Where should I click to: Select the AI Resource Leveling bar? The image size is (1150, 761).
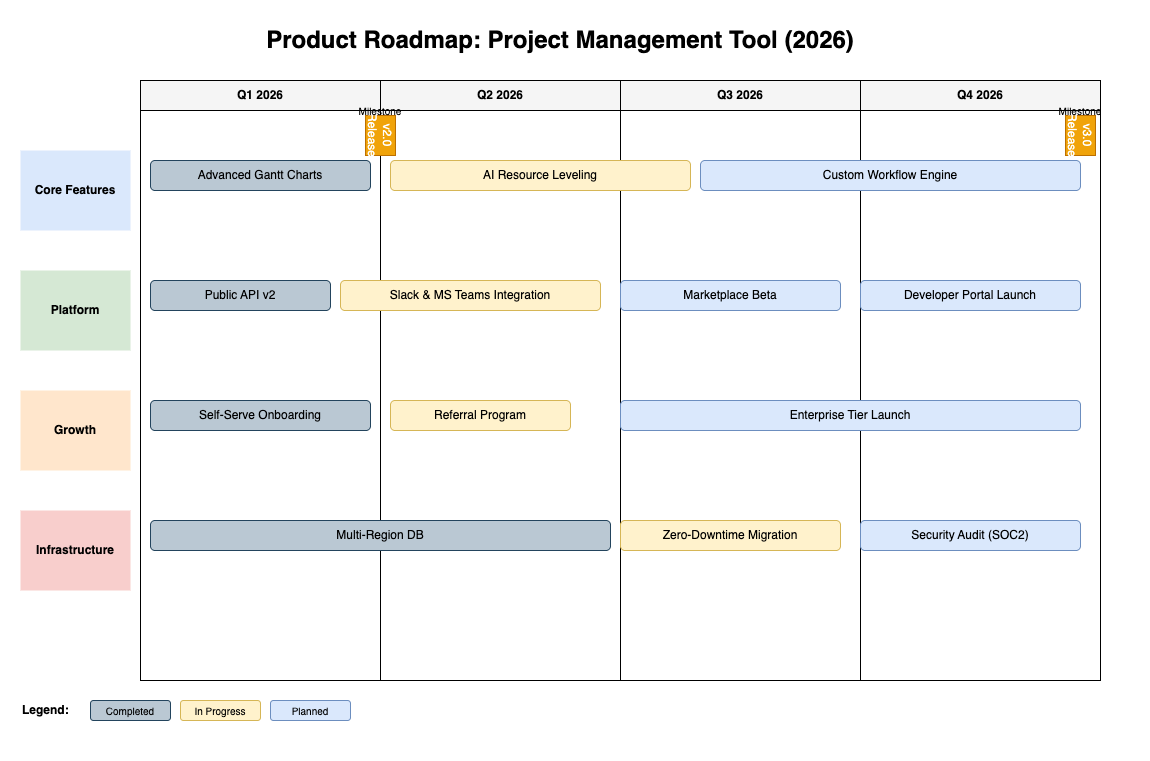point(540,175)
